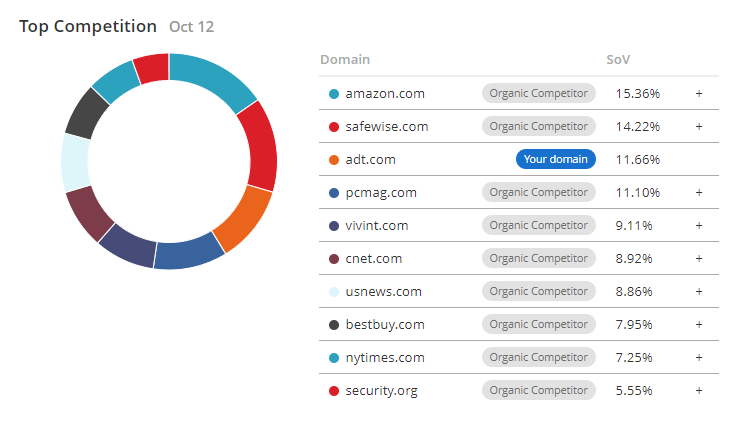Screen dimensions: 747x427
Task: Click the Oct 12 date label
Action: [x=191, y=27]
